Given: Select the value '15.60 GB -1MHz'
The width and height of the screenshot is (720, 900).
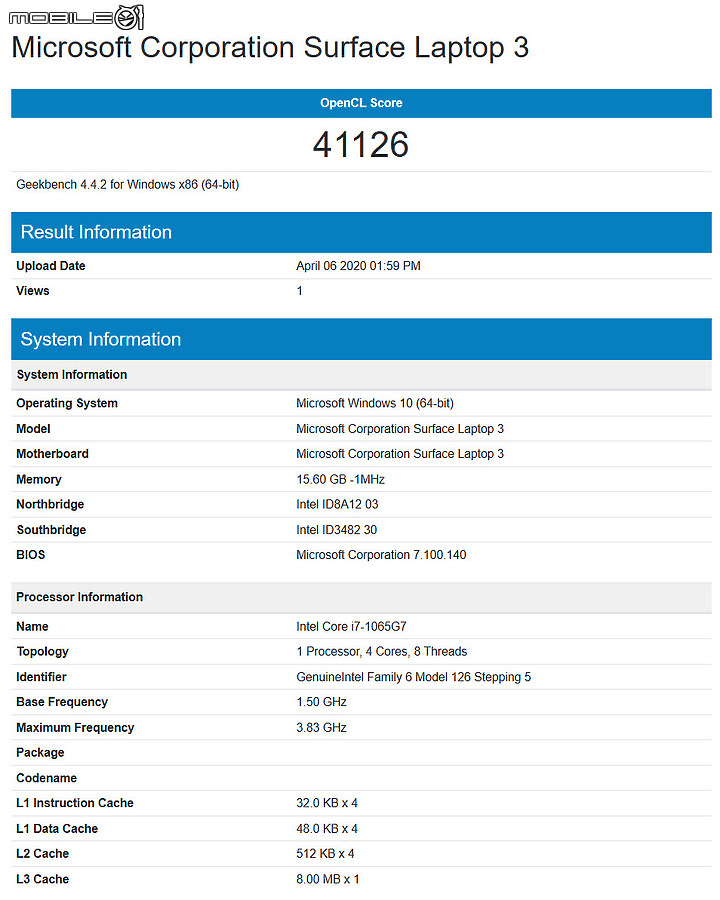Looking at the screenshot, I should 340,479.
